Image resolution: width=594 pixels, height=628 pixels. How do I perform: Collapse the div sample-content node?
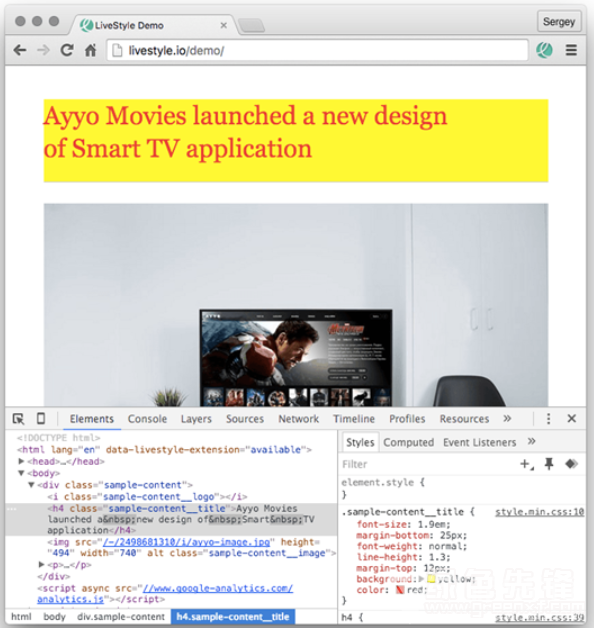pyautogui.click(x=31, y=485)
